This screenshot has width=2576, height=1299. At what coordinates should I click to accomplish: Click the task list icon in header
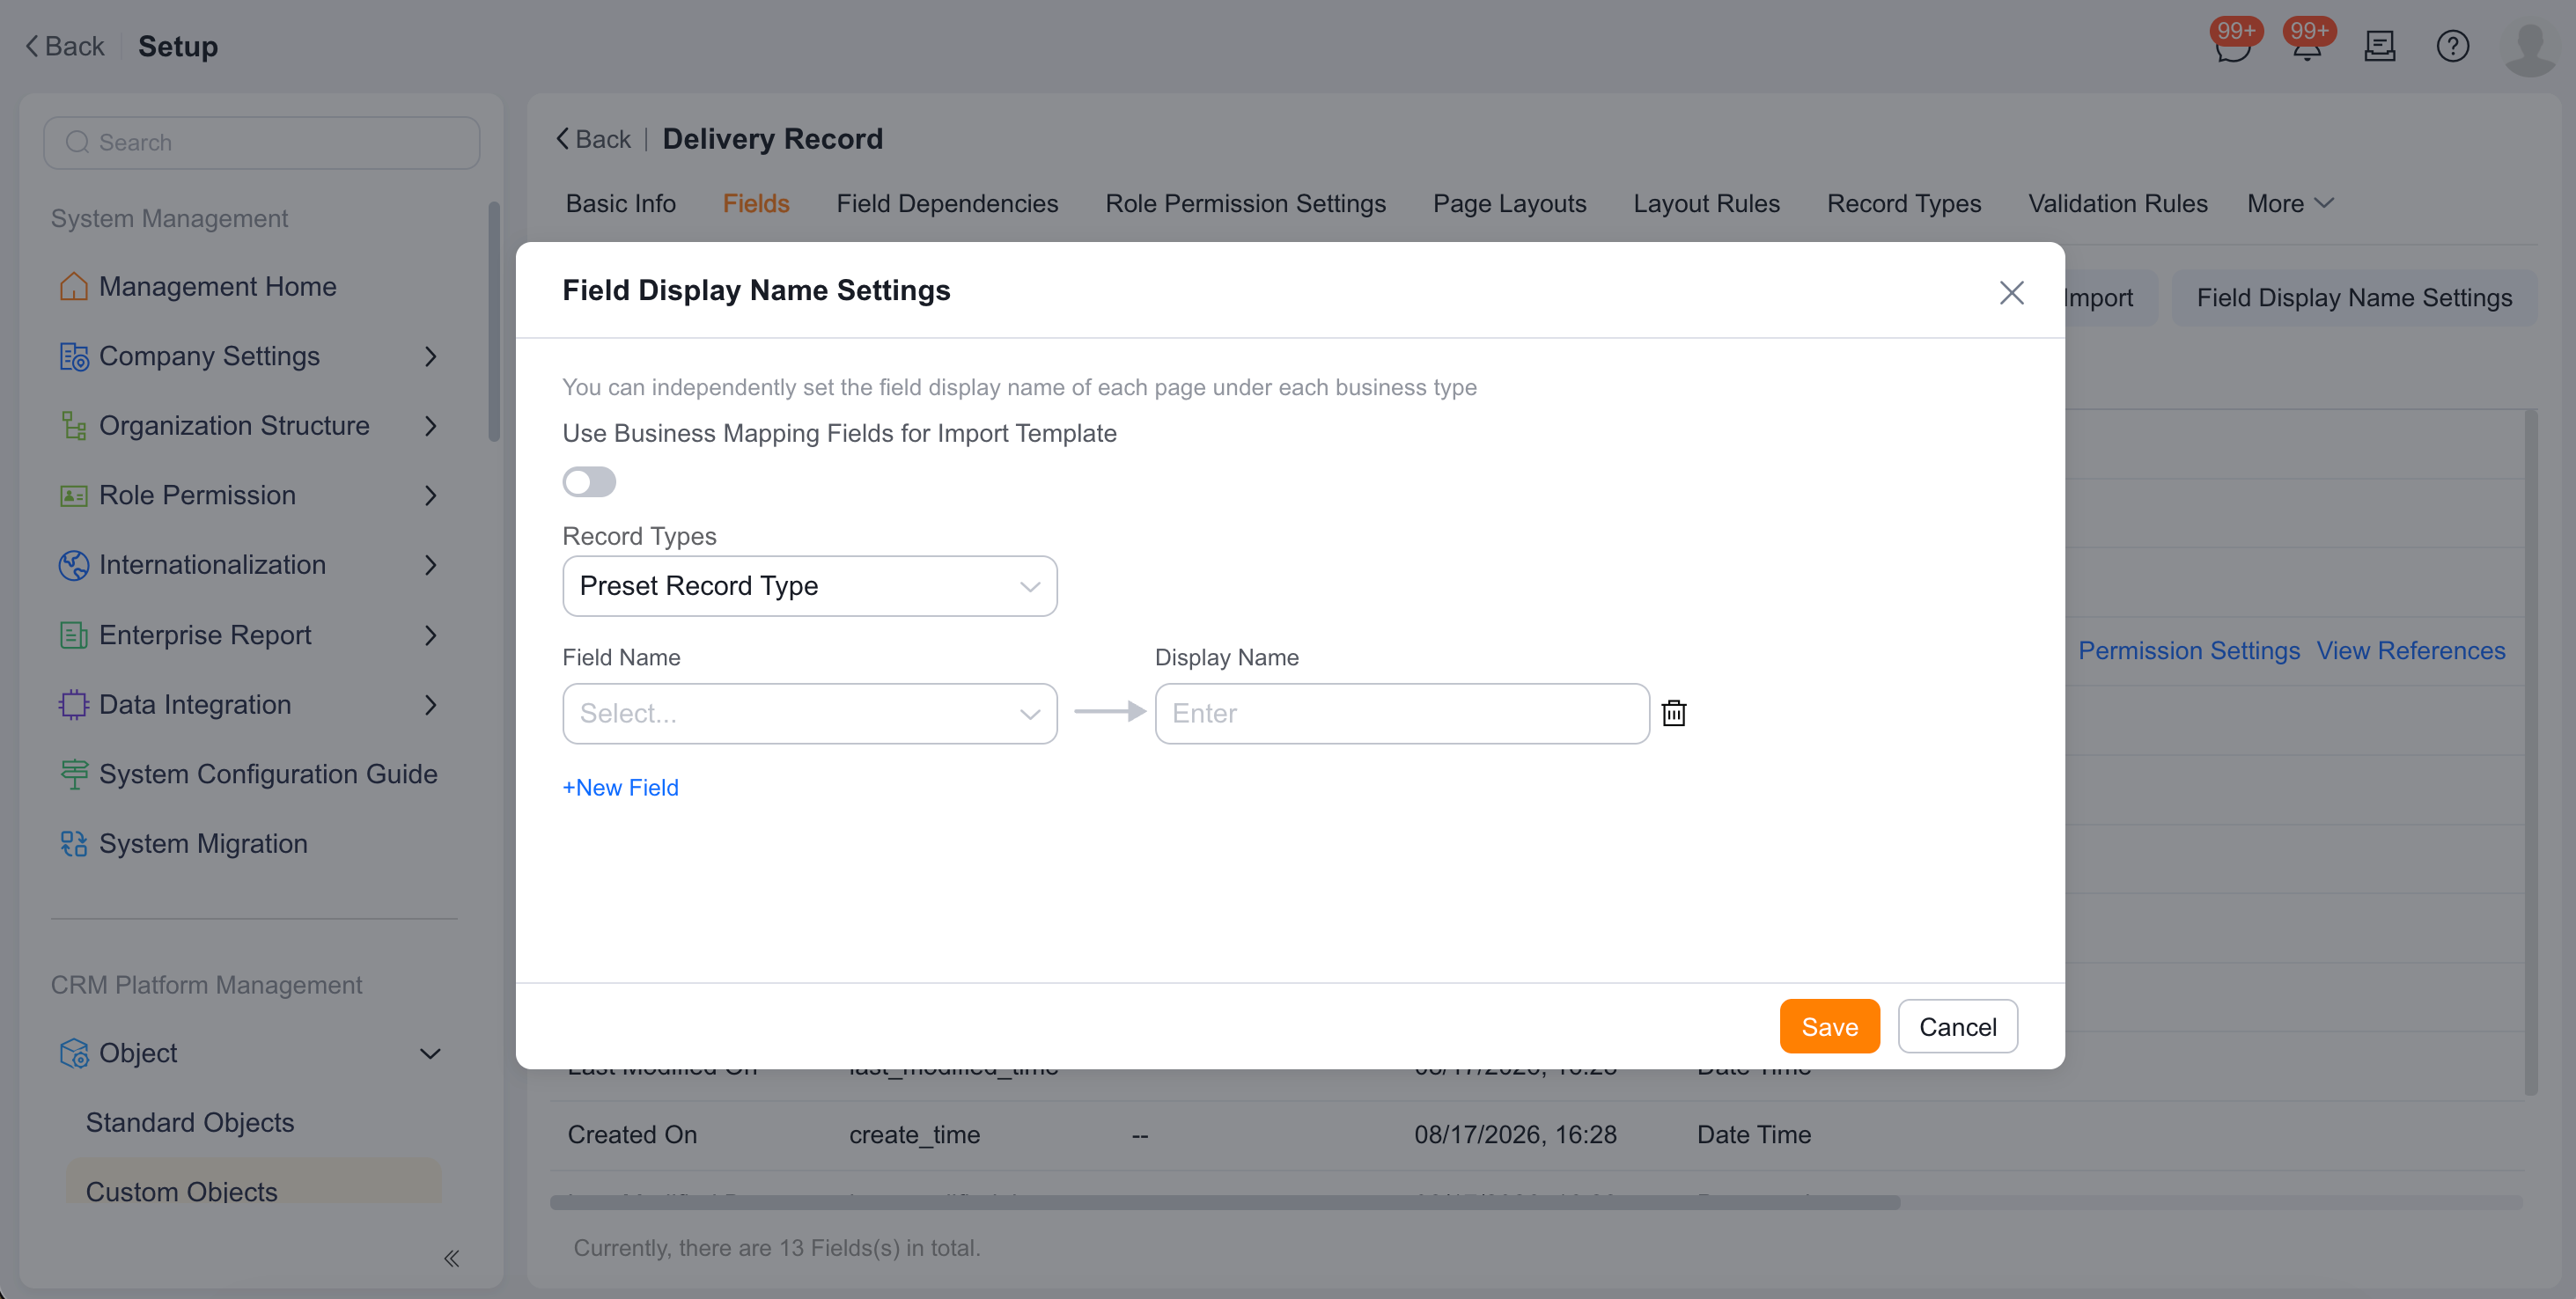(x=2379, y=46)
